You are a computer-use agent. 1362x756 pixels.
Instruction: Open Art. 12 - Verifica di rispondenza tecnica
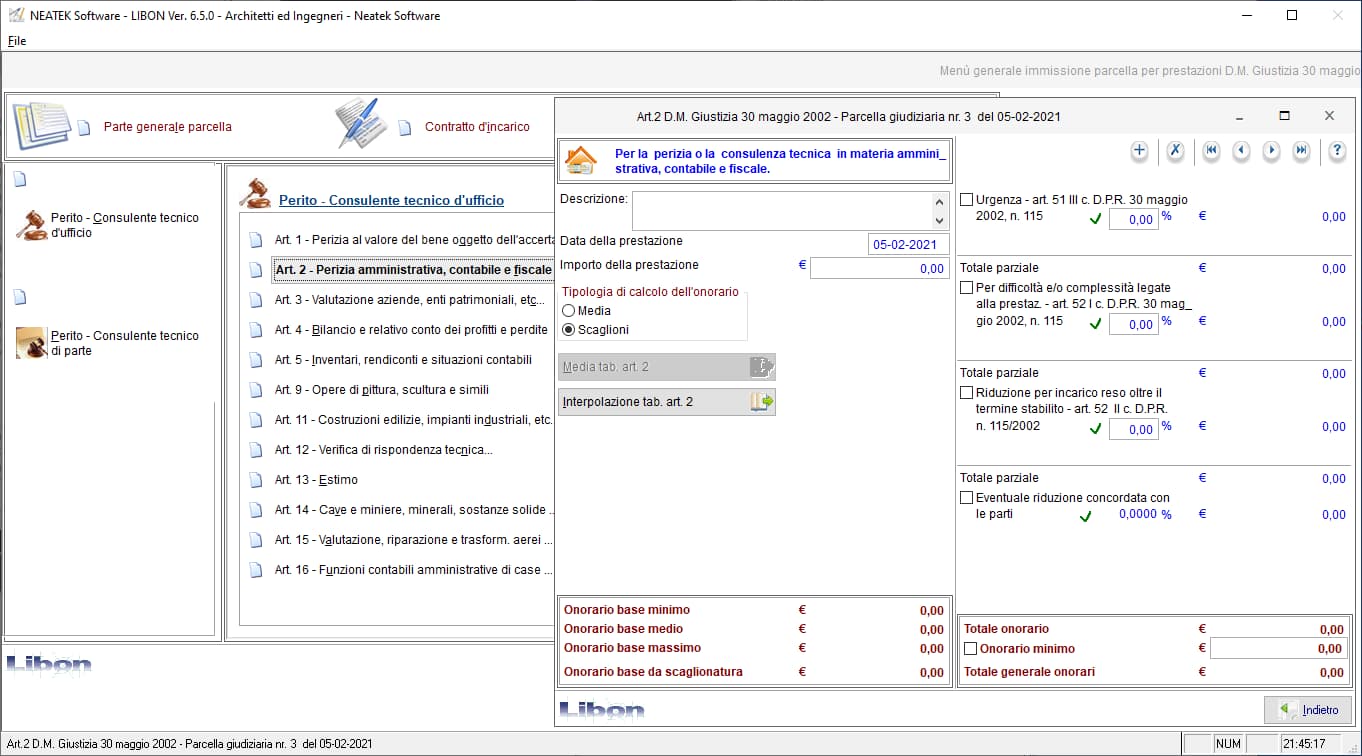click(384, 450)
